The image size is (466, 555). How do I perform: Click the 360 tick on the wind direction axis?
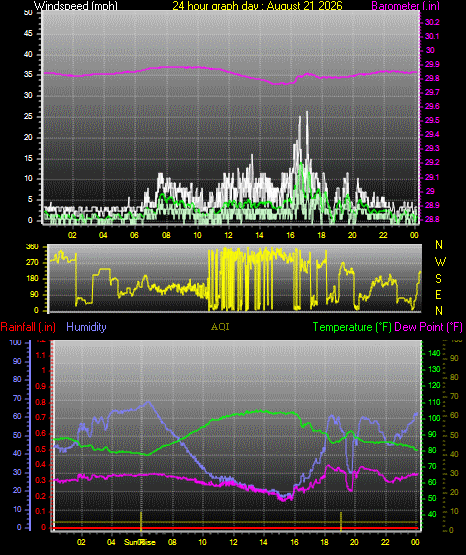click(32, 247)
